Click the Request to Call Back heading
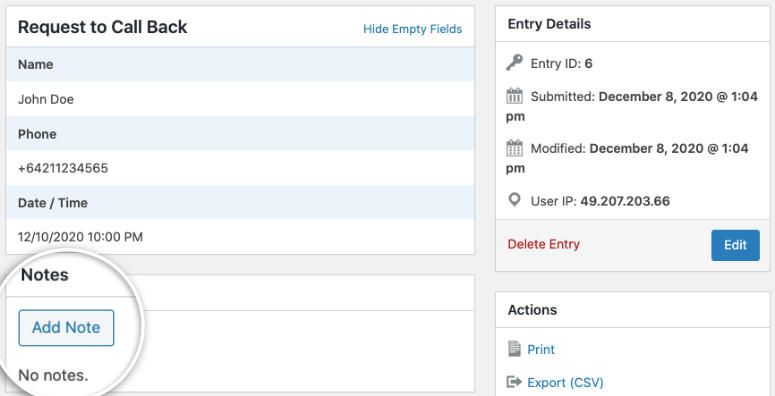 coord(103,27)
